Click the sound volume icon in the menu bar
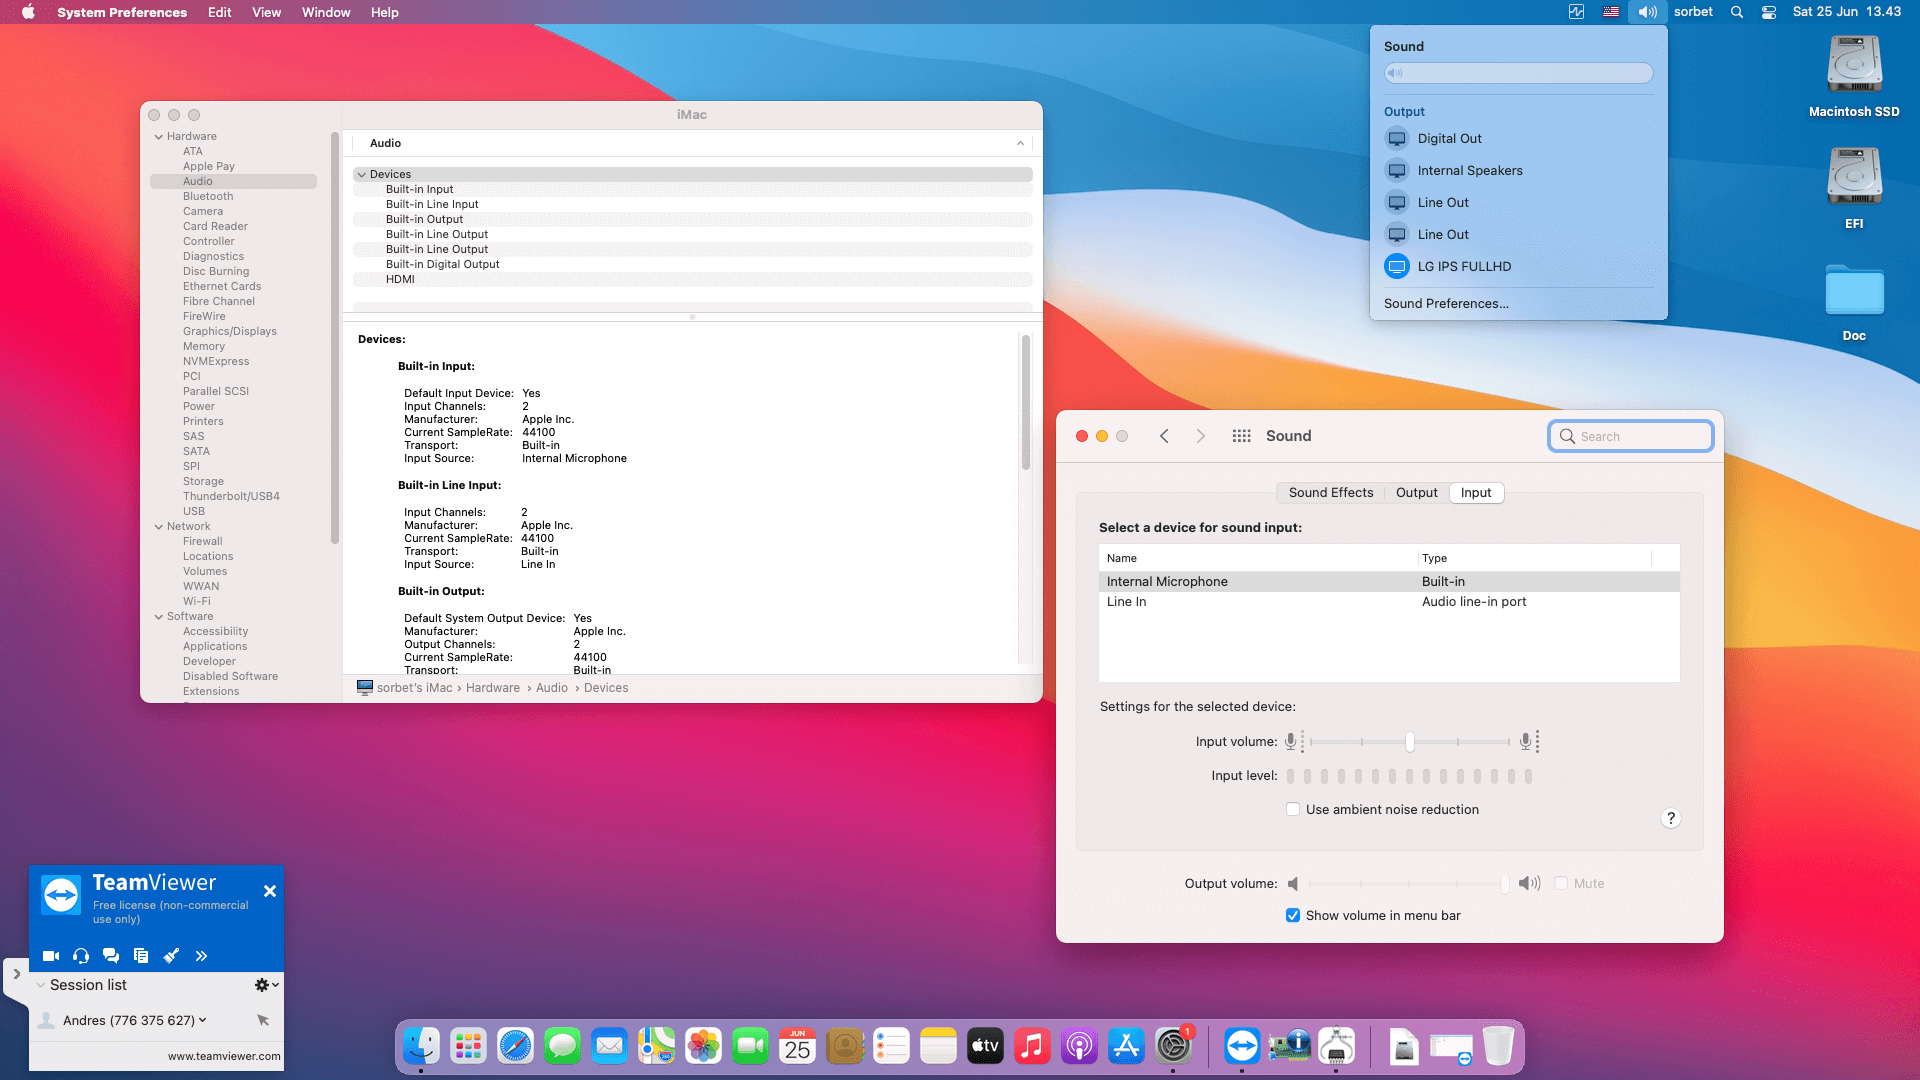This screenshot has height=1080, width=1920. (x=1646, y=12)
